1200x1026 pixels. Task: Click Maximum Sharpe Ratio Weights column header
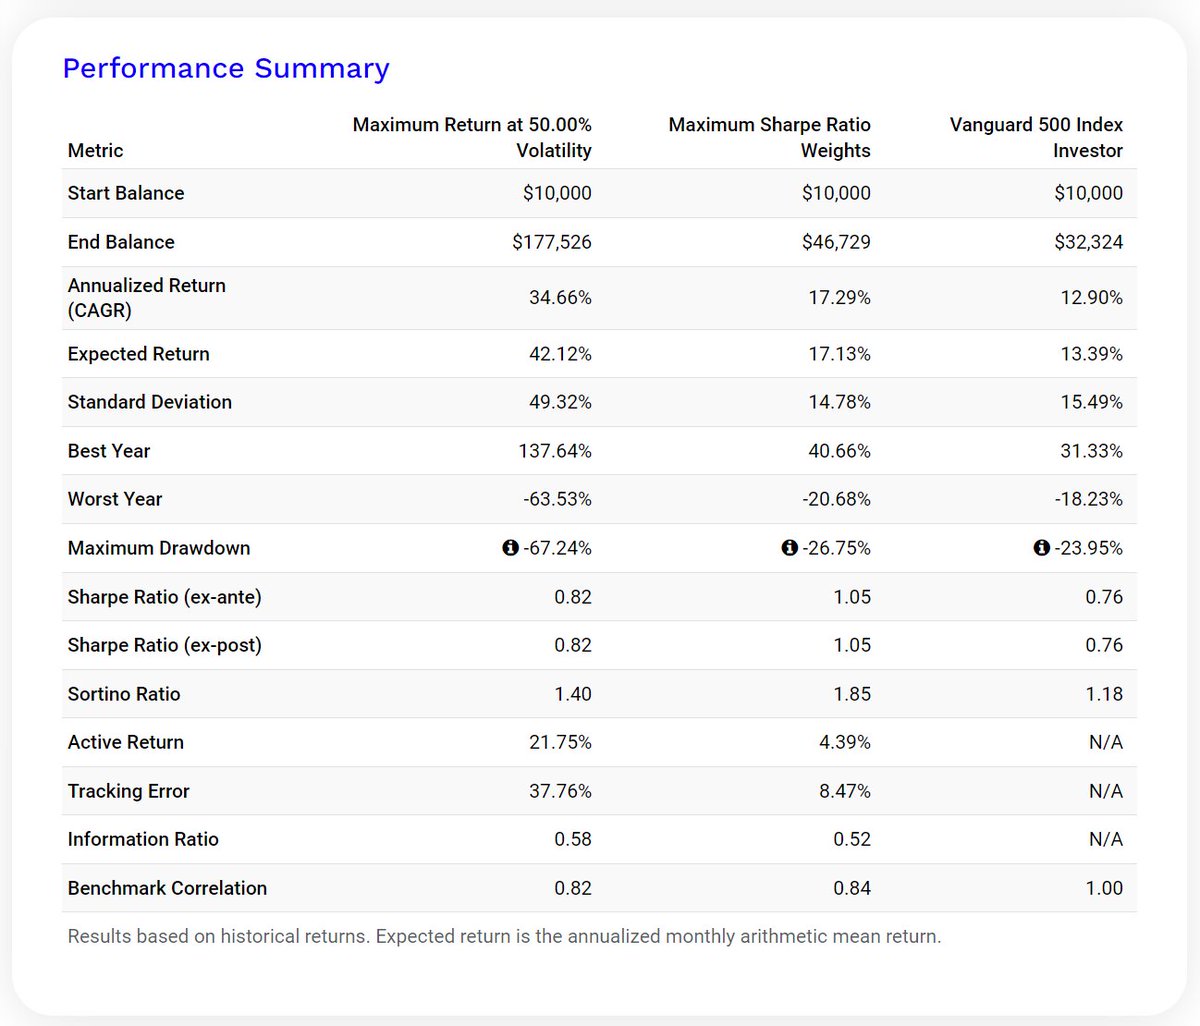pyautogui.click(x=769, y=138)
